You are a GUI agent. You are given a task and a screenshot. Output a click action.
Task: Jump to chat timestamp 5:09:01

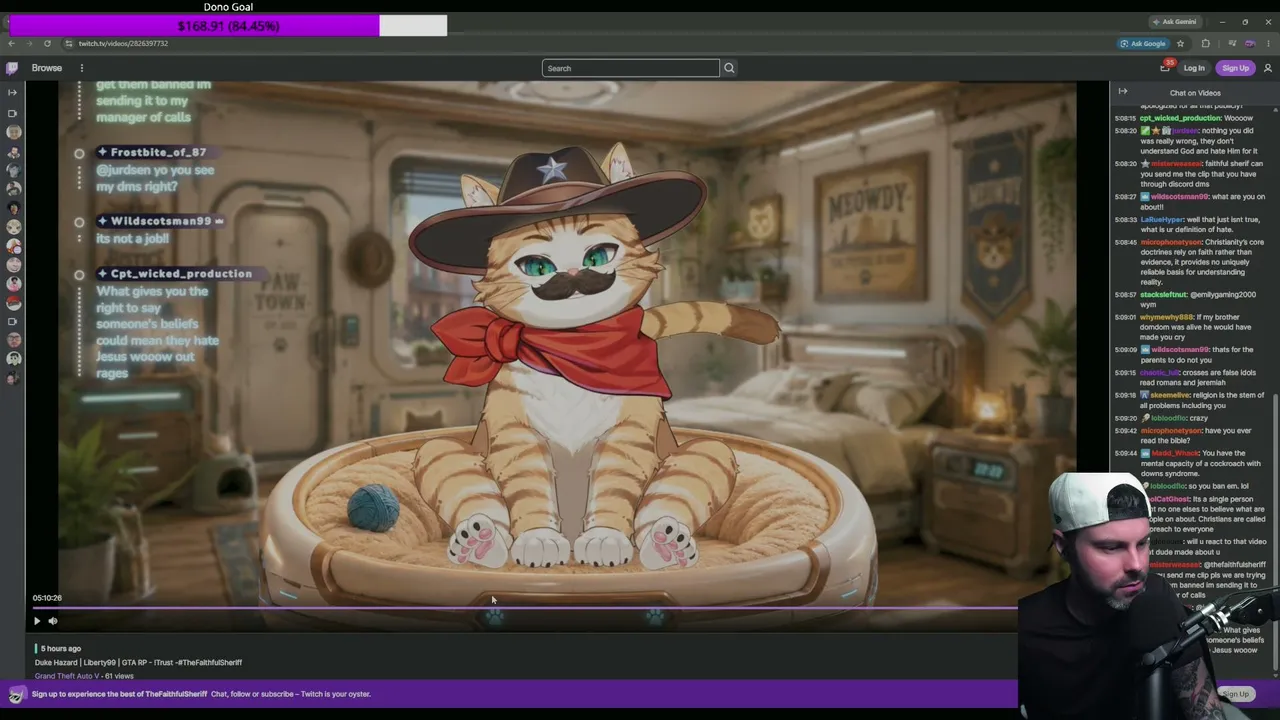(1125, 317)
